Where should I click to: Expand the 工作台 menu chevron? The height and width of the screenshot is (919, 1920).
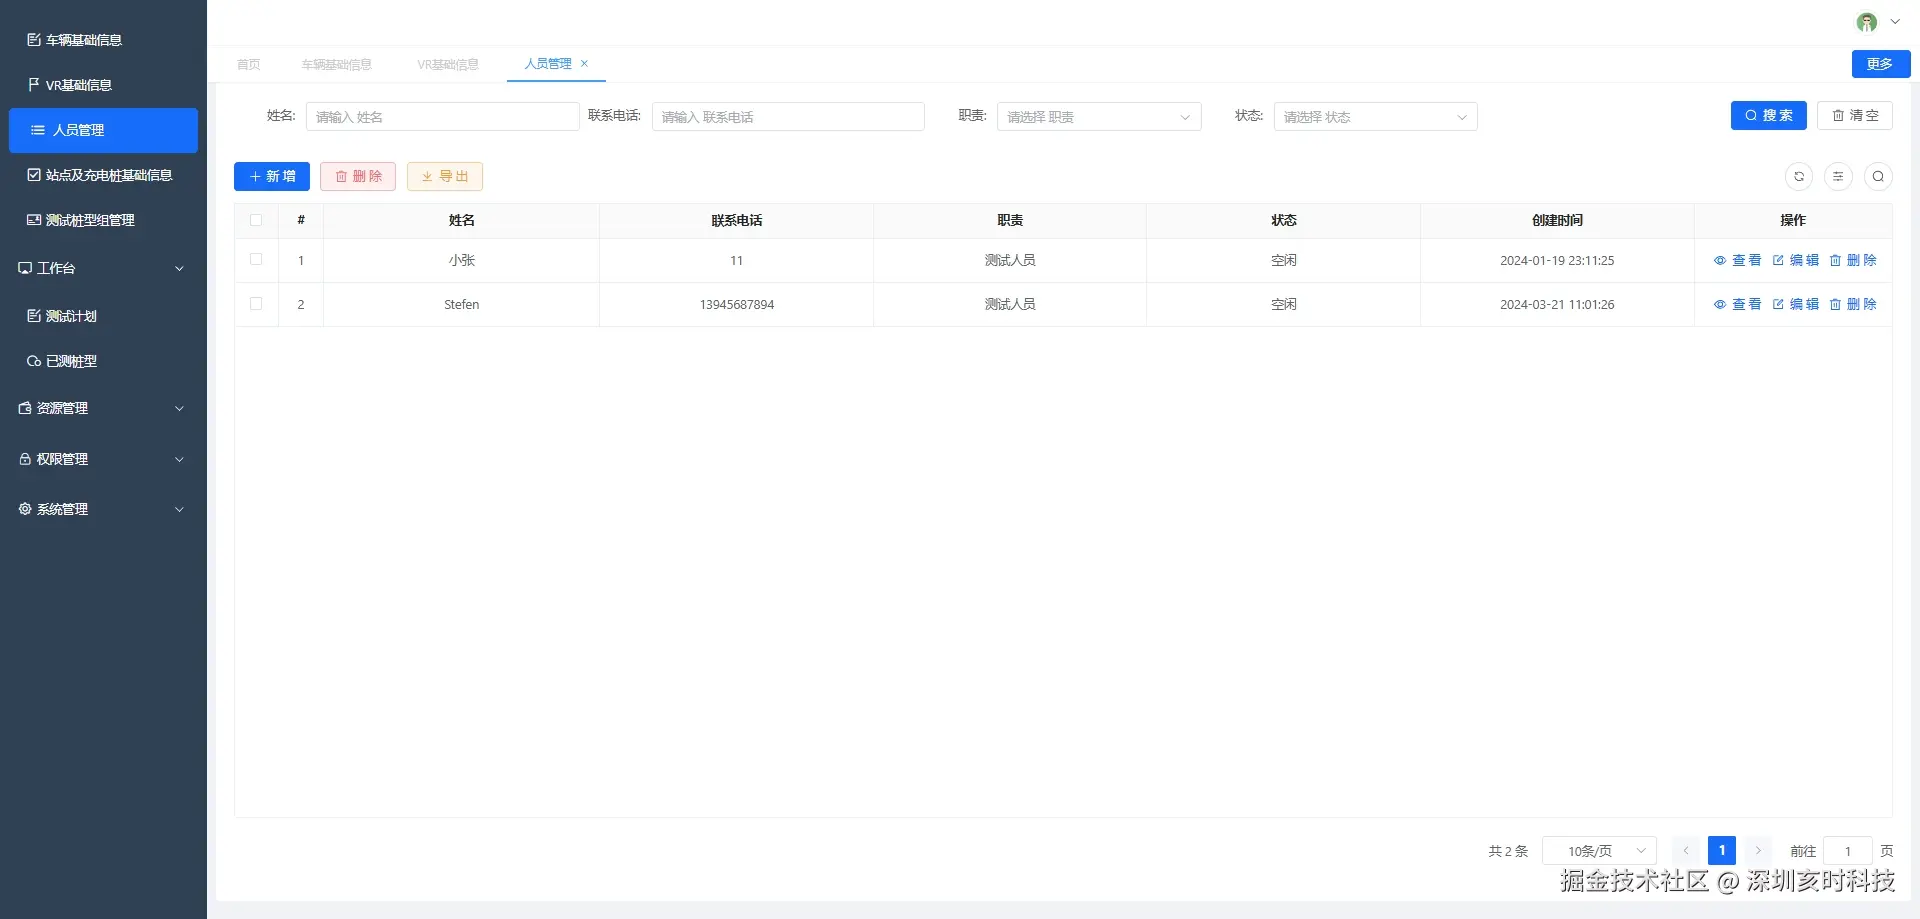click(x=180, y=268)
